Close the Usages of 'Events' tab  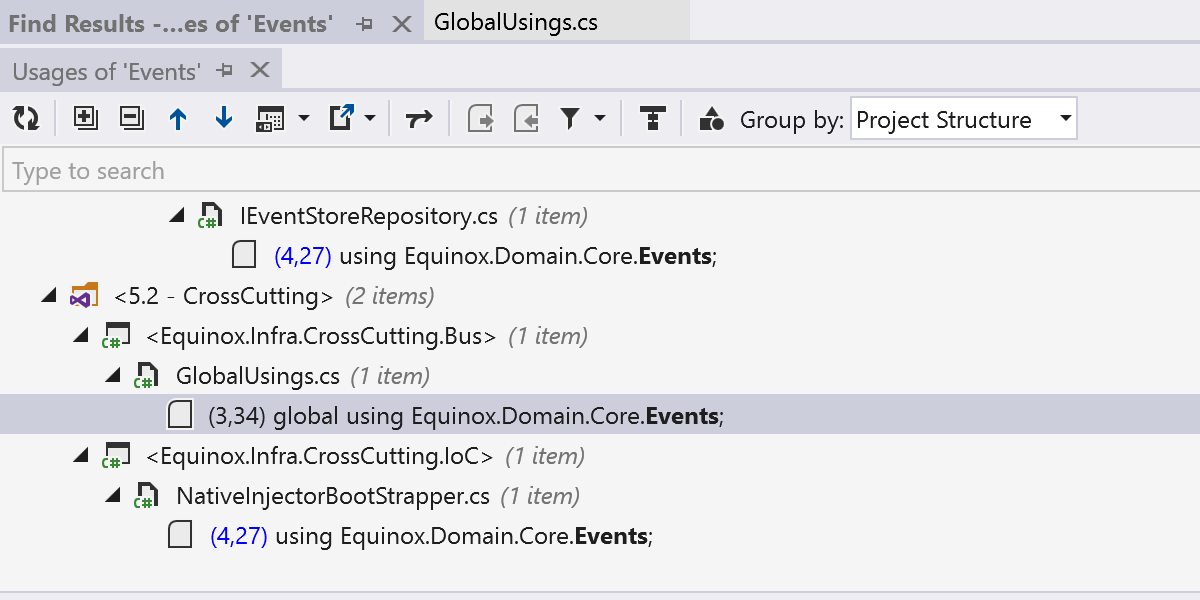[260, 70]
